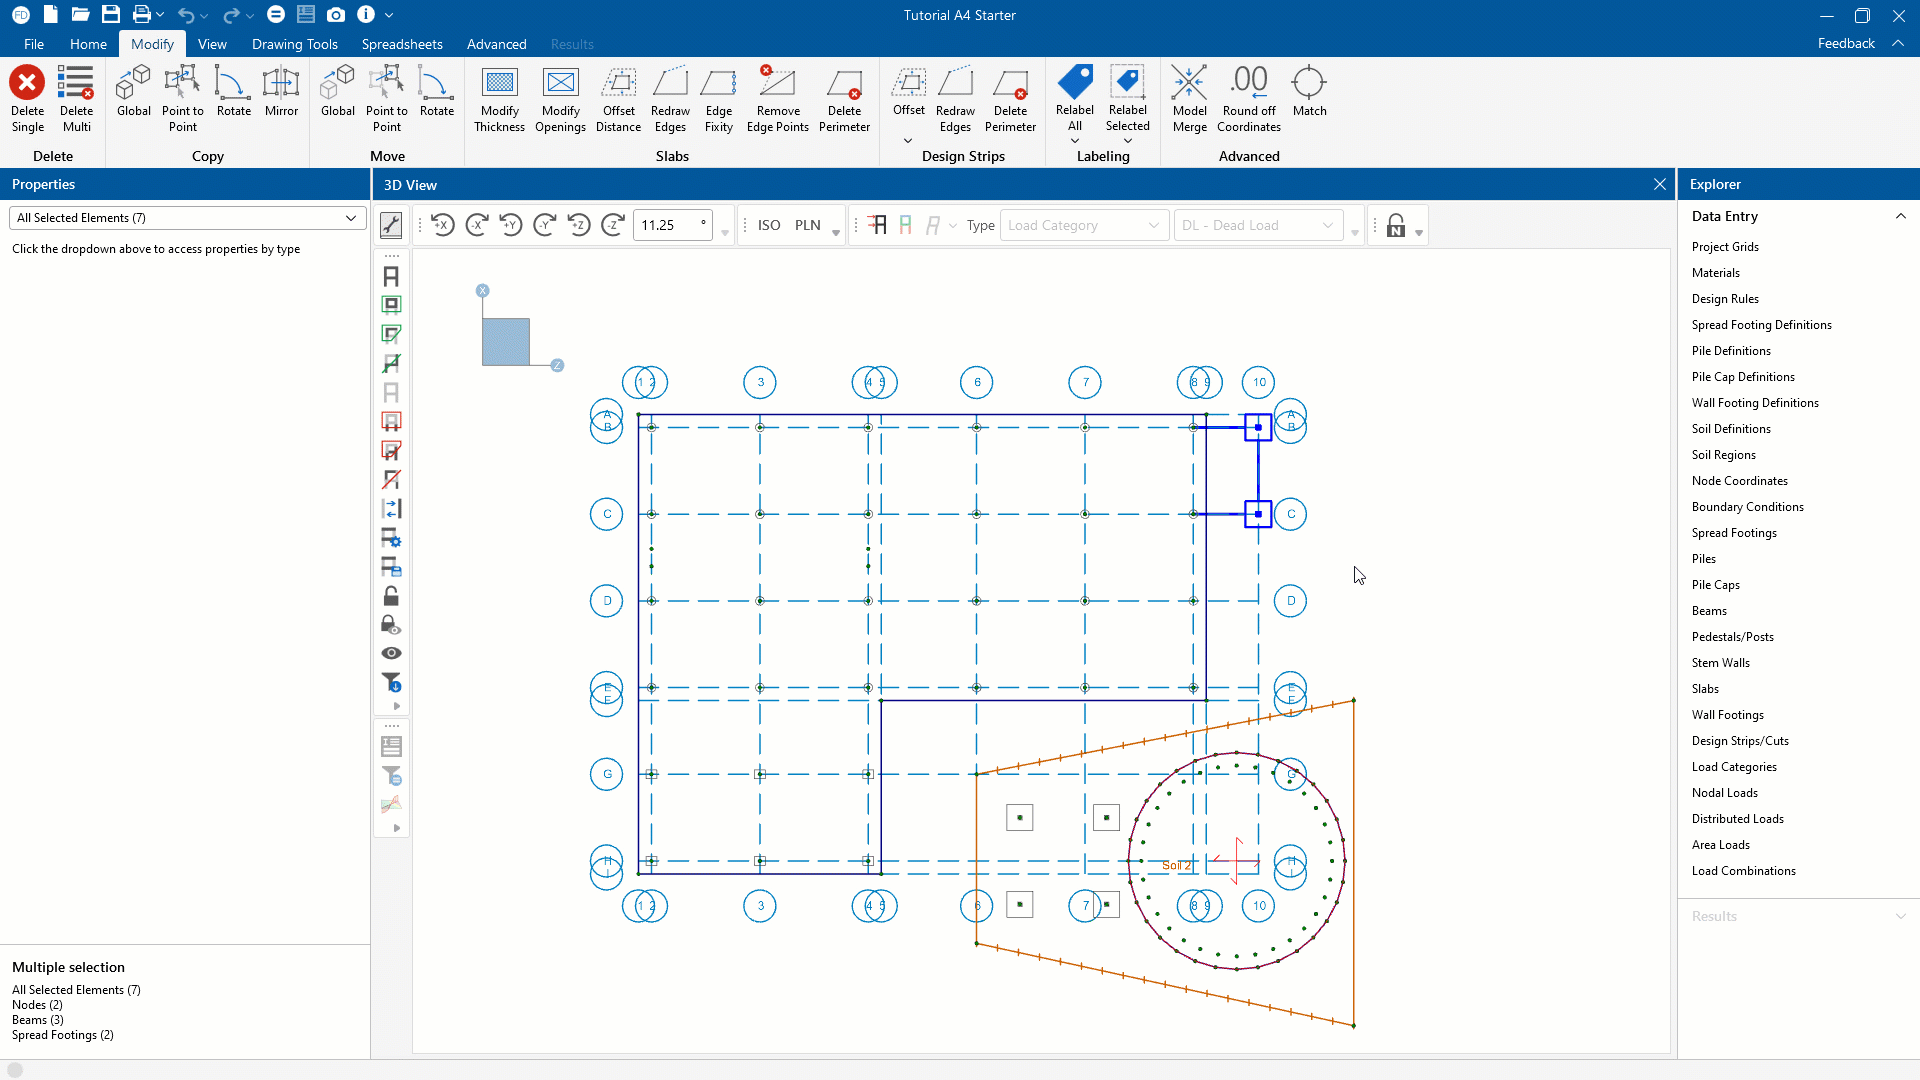The height and width of the screenshot is (1080, 1920).
Task: Collapse the Data Entry section
Action: (x=1900, y=217)
